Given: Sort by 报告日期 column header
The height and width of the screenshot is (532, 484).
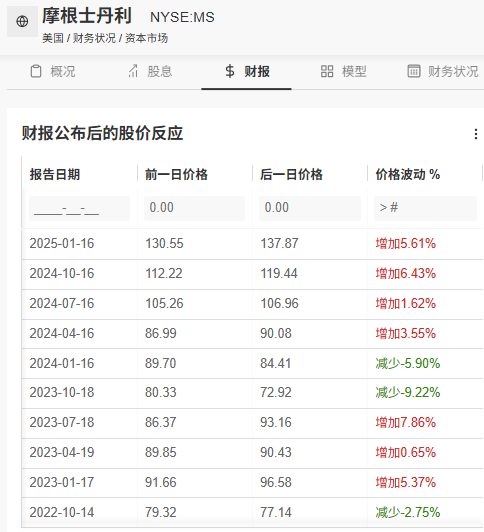Looking at the screenshot, I should [x=55, y=174].
